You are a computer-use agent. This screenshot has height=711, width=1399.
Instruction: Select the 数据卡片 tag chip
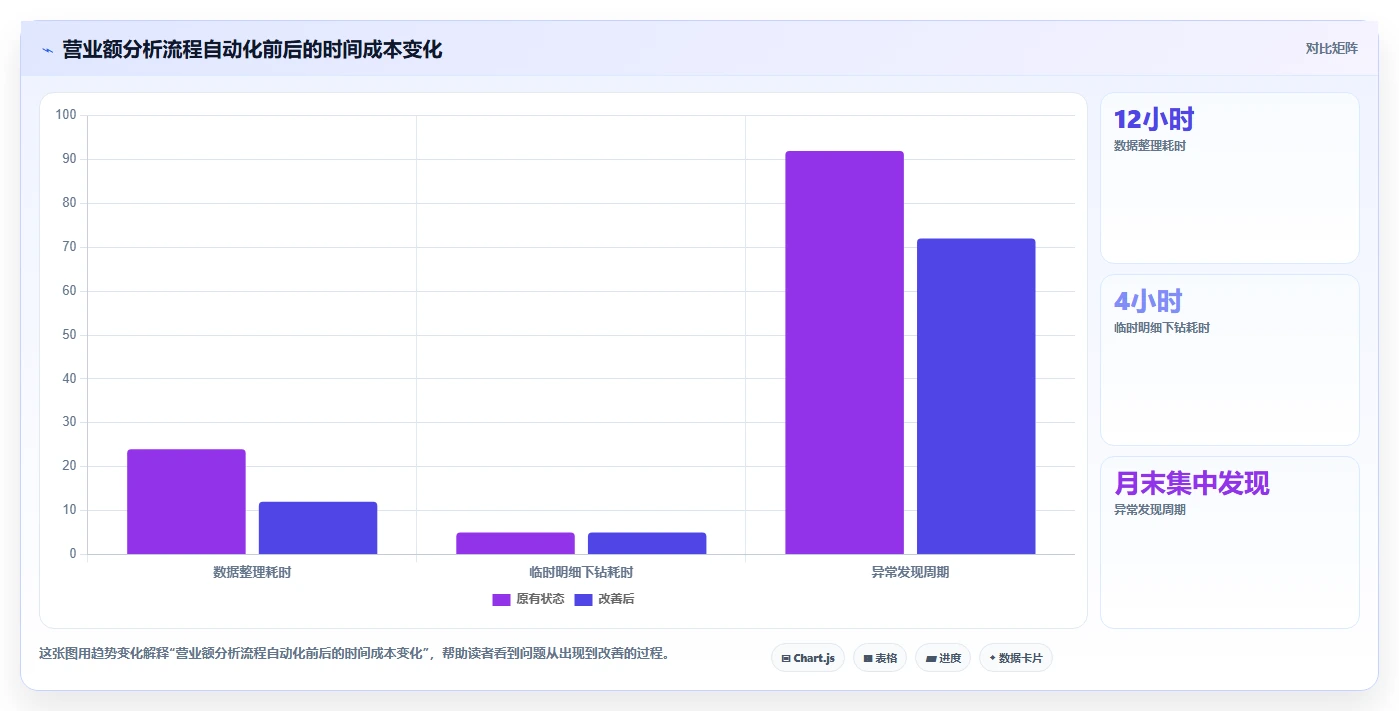click(x=1016, y=658)
